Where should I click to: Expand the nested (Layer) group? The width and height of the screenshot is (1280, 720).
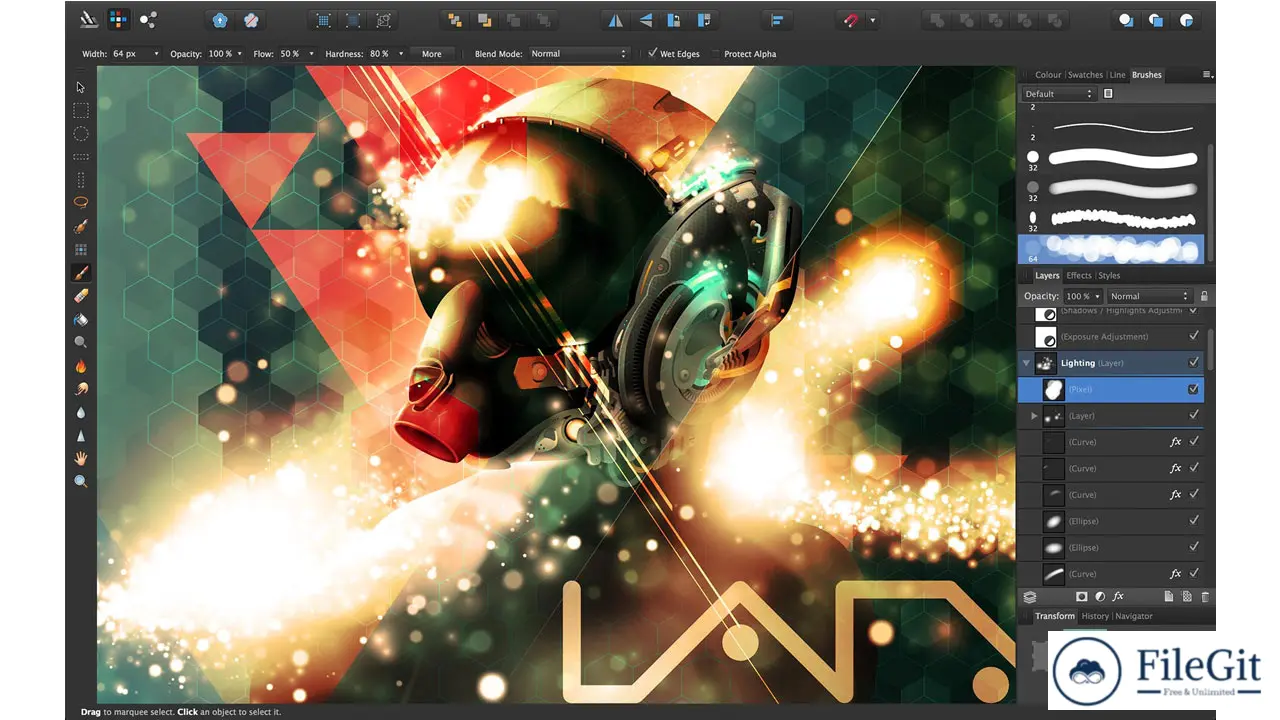(x=1035, y=415)
